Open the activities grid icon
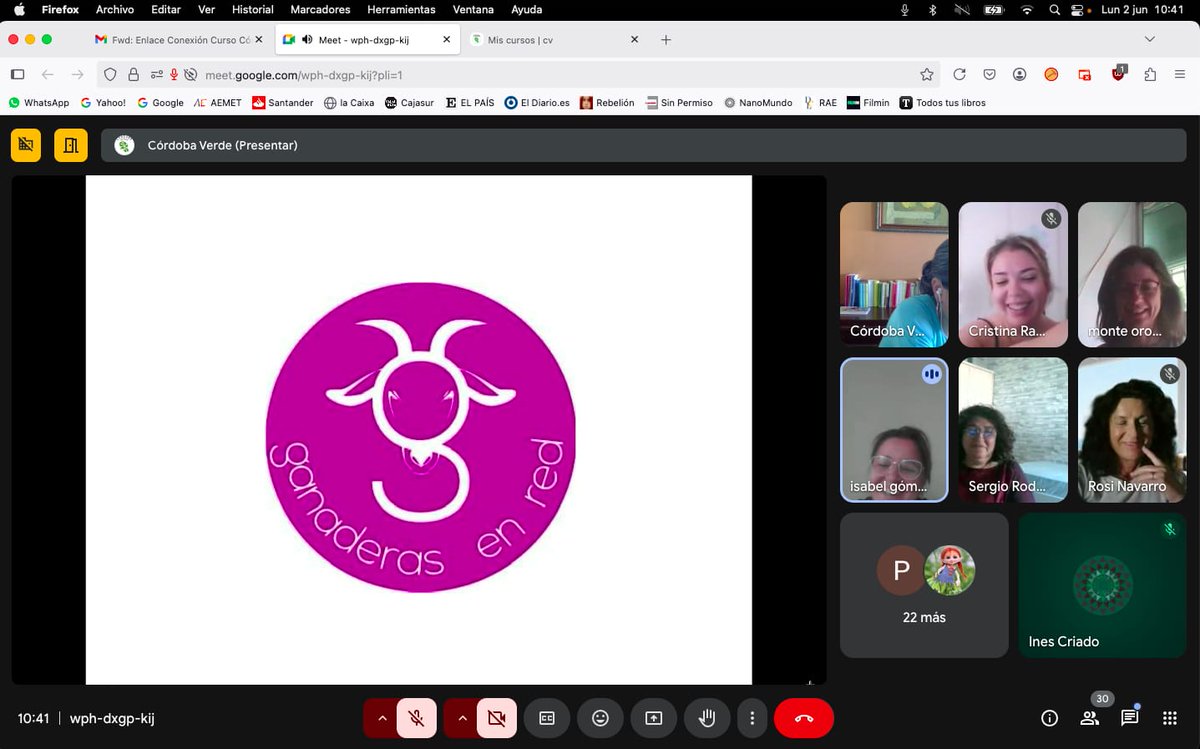Viewport: 1200px width, 749px height. [x=1169, y=718]
